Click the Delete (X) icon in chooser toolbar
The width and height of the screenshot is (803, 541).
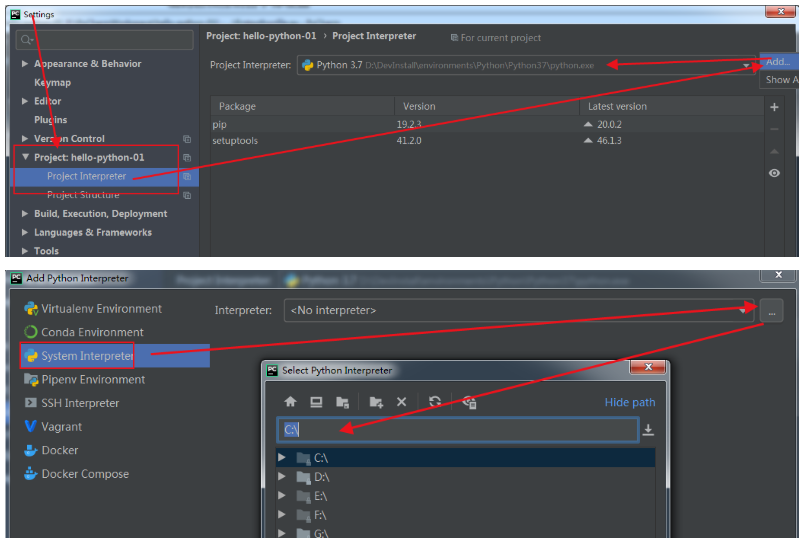click(x=401, y=402)
